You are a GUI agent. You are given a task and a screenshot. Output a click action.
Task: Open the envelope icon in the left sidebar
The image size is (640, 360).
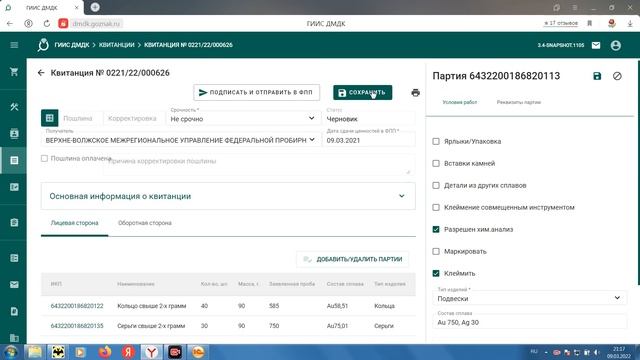(x=14, y=284)
